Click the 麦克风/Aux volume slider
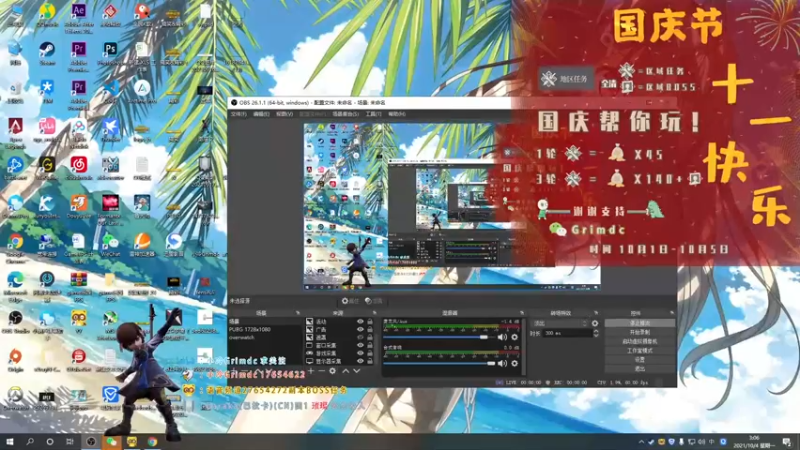The image size is (800, 450). click(439, 337)
